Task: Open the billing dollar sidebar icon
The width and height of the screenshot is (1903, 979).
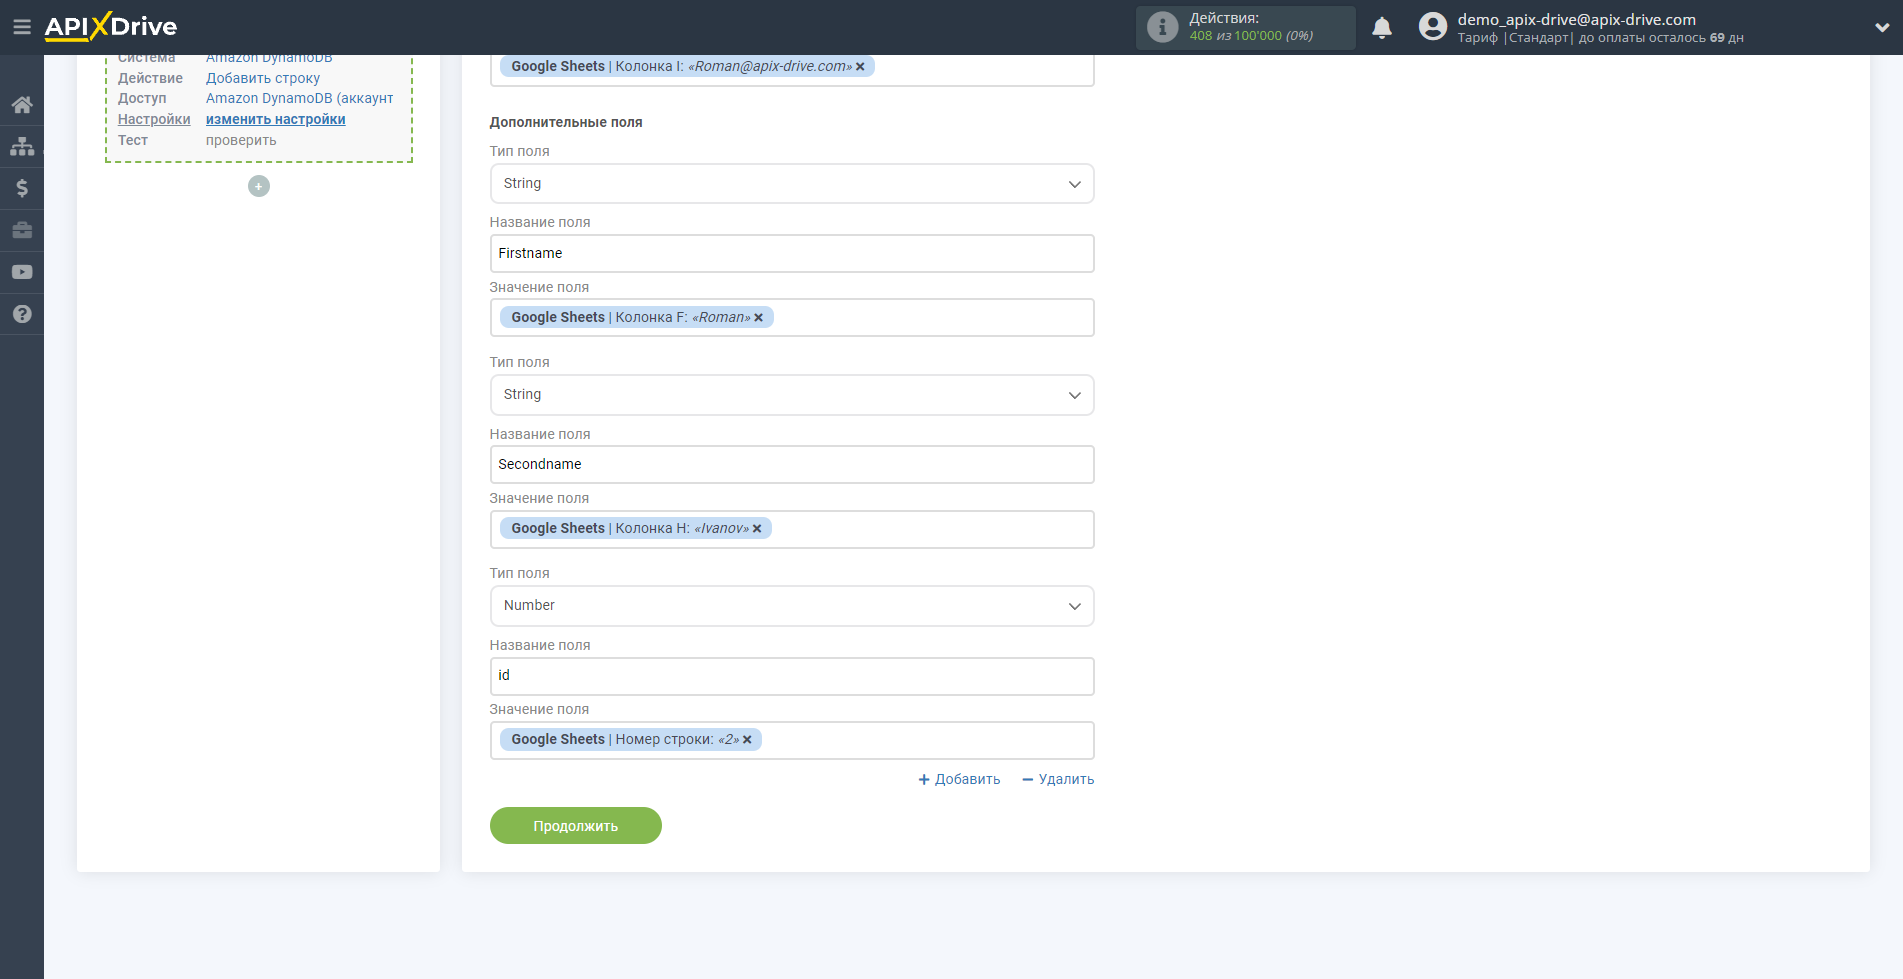Action: 22,188
